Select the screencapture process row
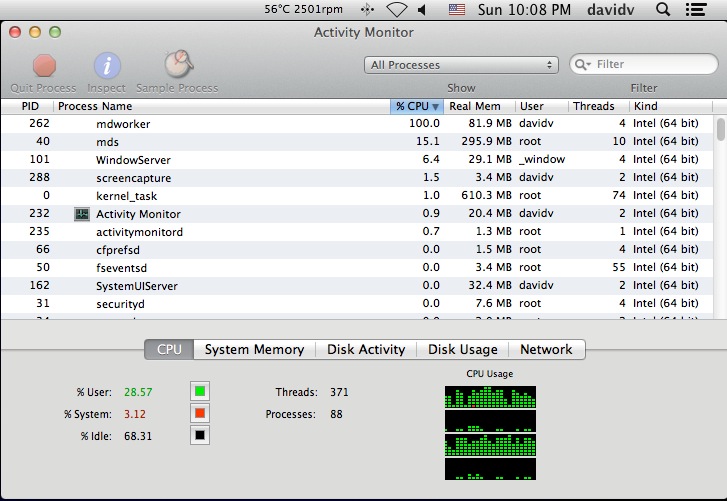The width and height of the screenshot is (727, 501). coord(357,178)
